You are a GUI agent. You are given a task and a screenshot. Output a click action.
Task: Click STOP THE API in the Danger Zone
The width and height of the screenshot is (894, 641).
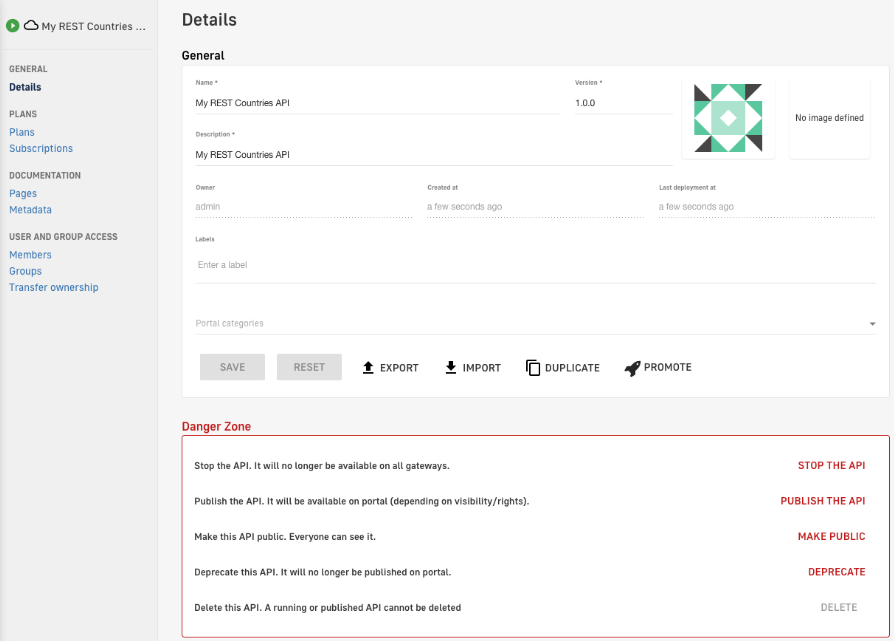click(831, 465)
